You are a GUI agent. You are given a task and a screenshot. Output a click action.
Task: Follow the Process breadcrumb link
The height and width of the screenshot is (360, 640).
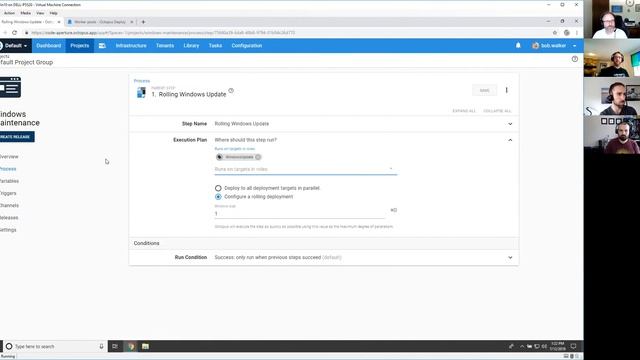point(142,81)
